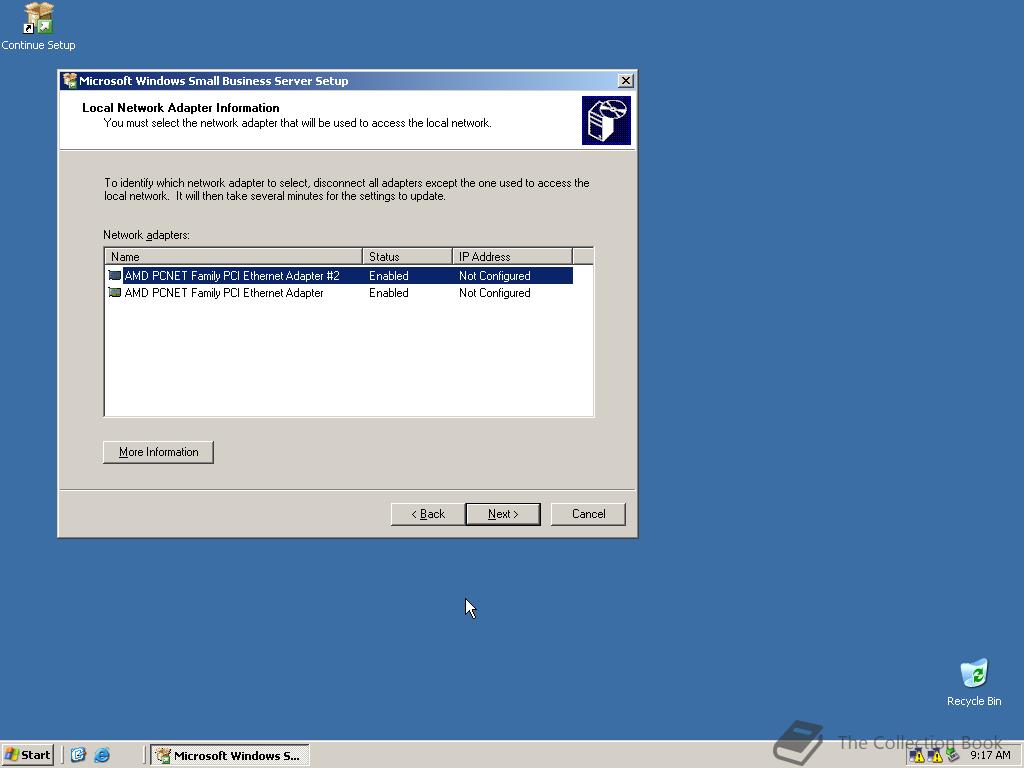Open the leftmost network warning tray icon

pos(917,756)
